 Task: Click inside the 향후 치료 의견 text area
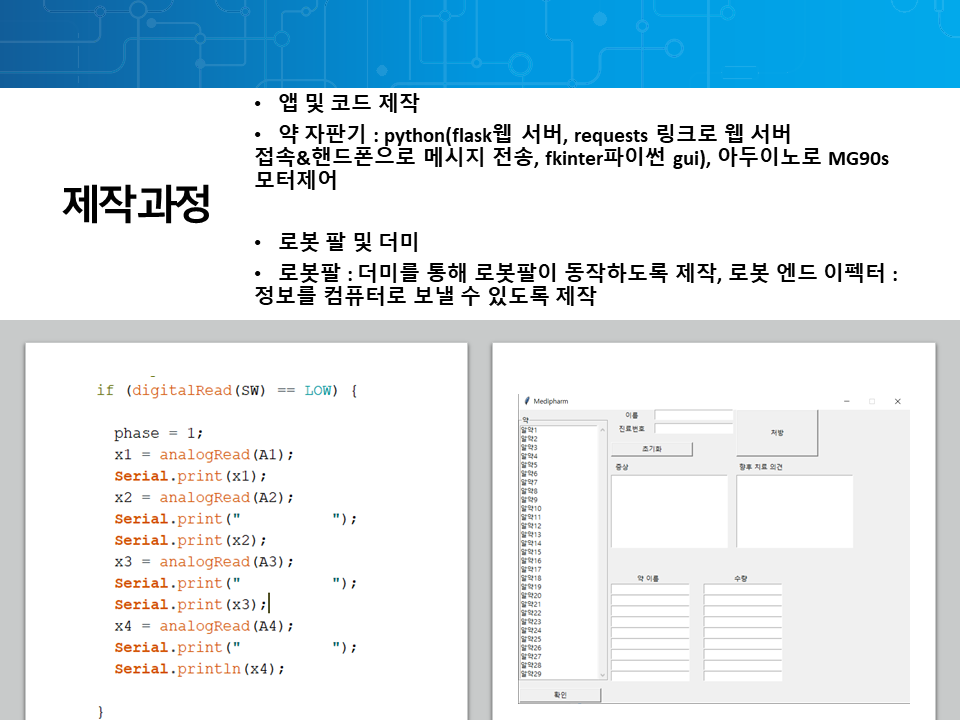[x=795, y=511]
